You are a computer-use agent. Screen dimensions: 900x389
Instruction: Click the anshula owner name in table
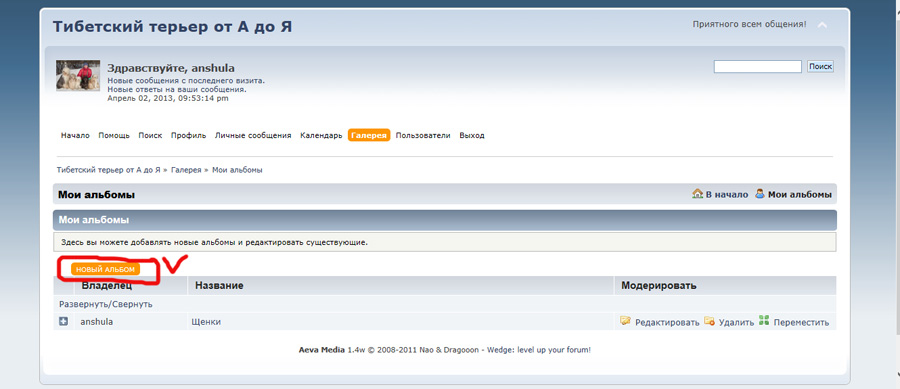click(x=96, y=322)
